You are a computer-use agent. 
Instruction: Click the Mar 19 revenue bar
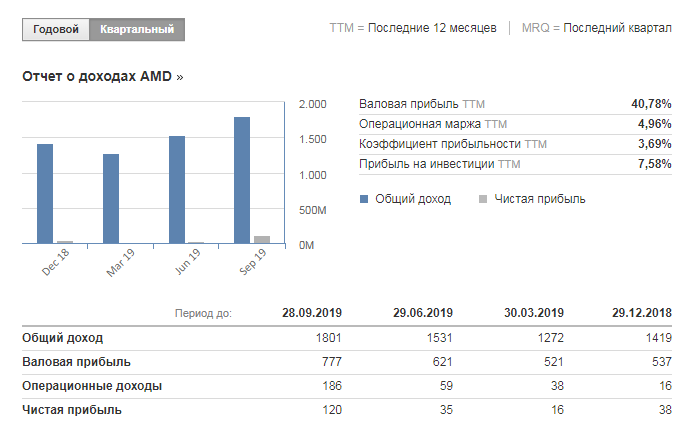click(x=111, y=199)
